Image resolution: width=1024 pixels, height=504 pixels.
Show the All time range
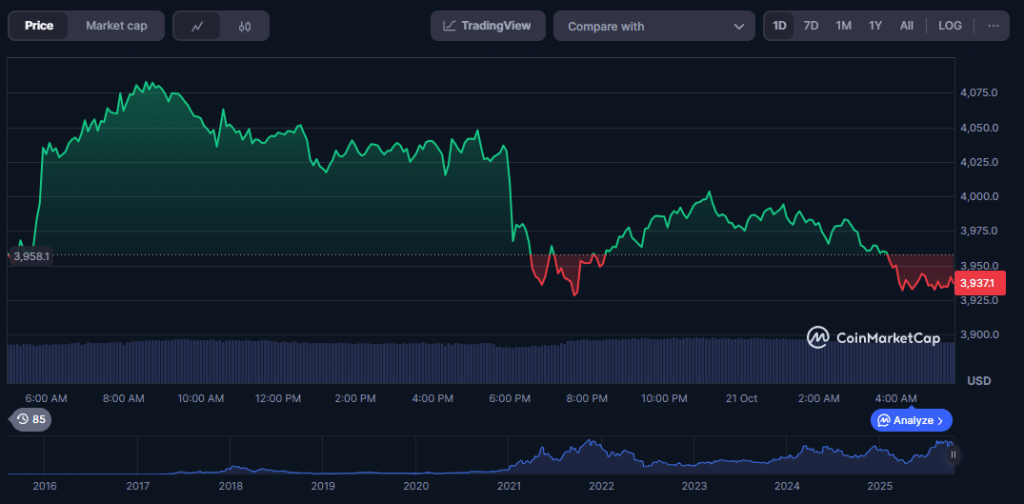click(x=906, y=26)
